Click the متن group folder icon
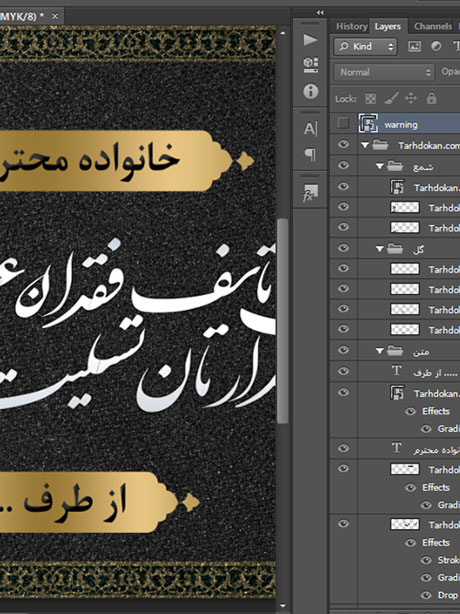Viewport: 460px width, 614px height. click(x=395, y=350)
